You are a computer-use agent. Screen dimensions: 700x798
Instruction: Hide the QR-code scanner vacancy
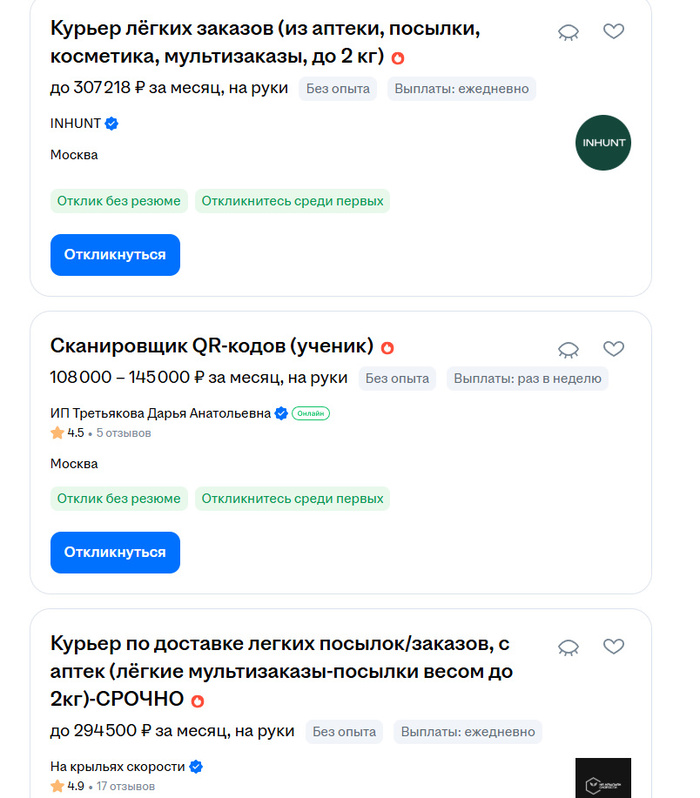tap(568, 349)
